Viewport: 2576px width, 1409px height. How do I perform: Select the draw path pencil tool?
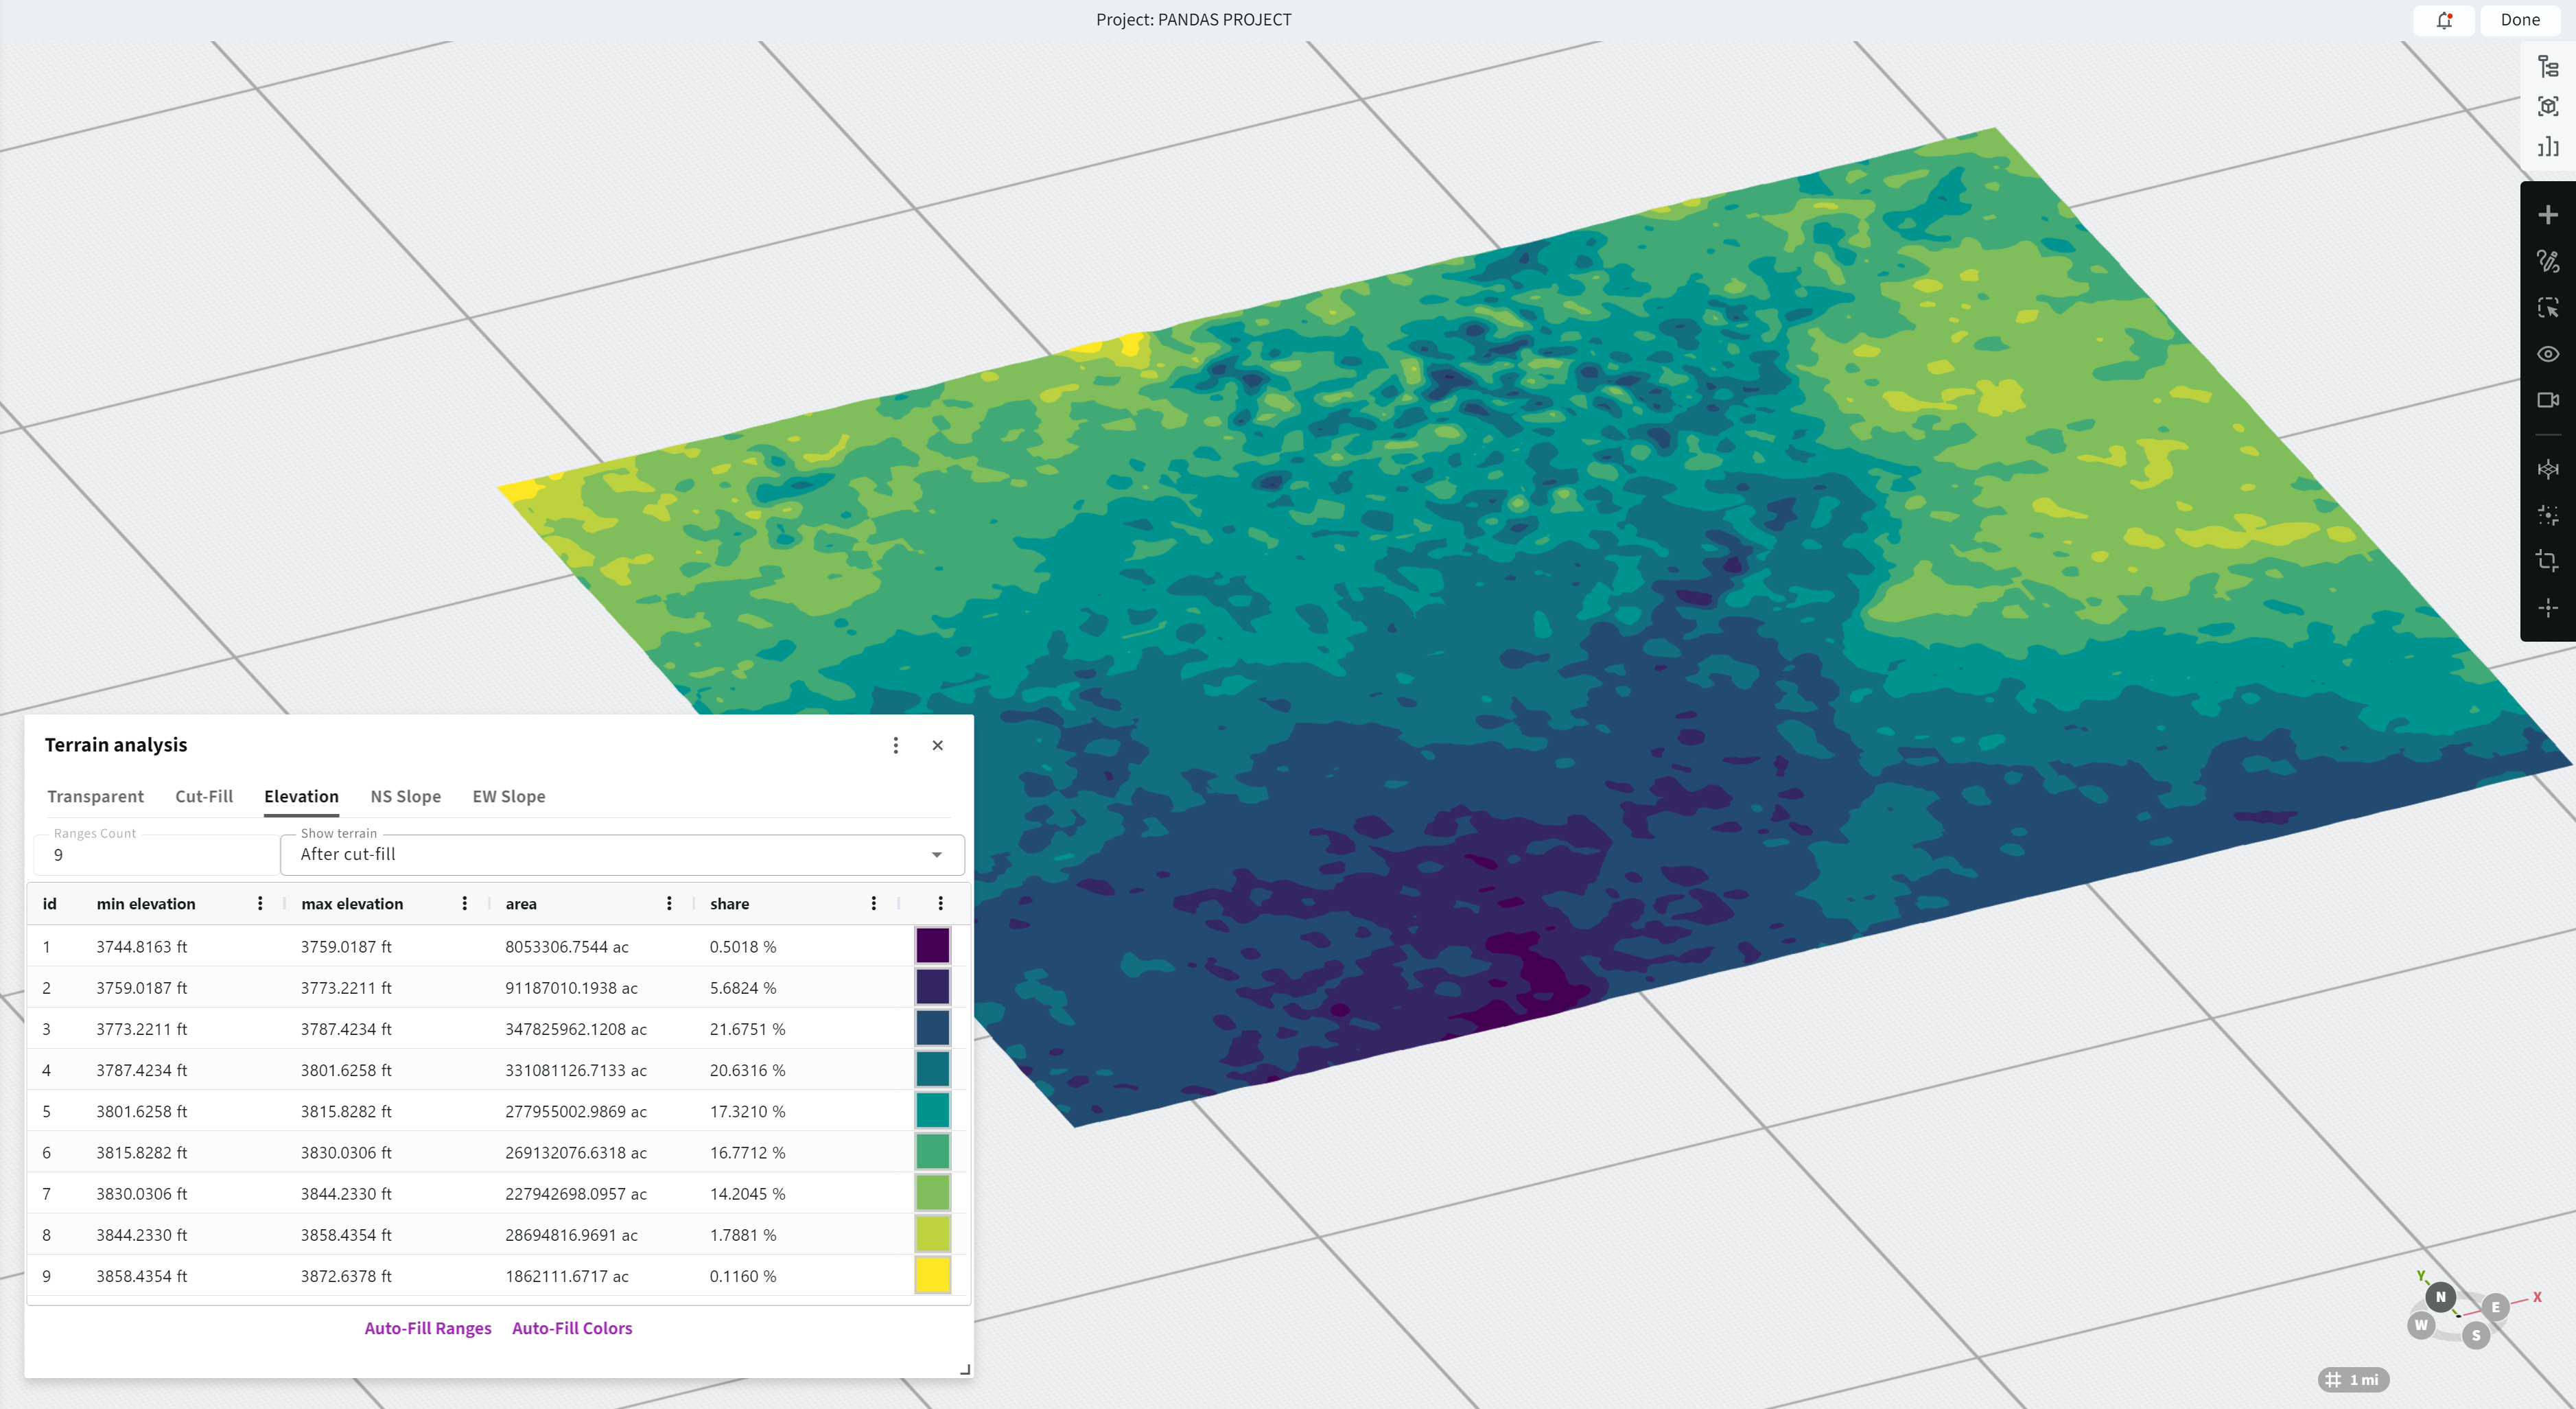[2547, 262]
